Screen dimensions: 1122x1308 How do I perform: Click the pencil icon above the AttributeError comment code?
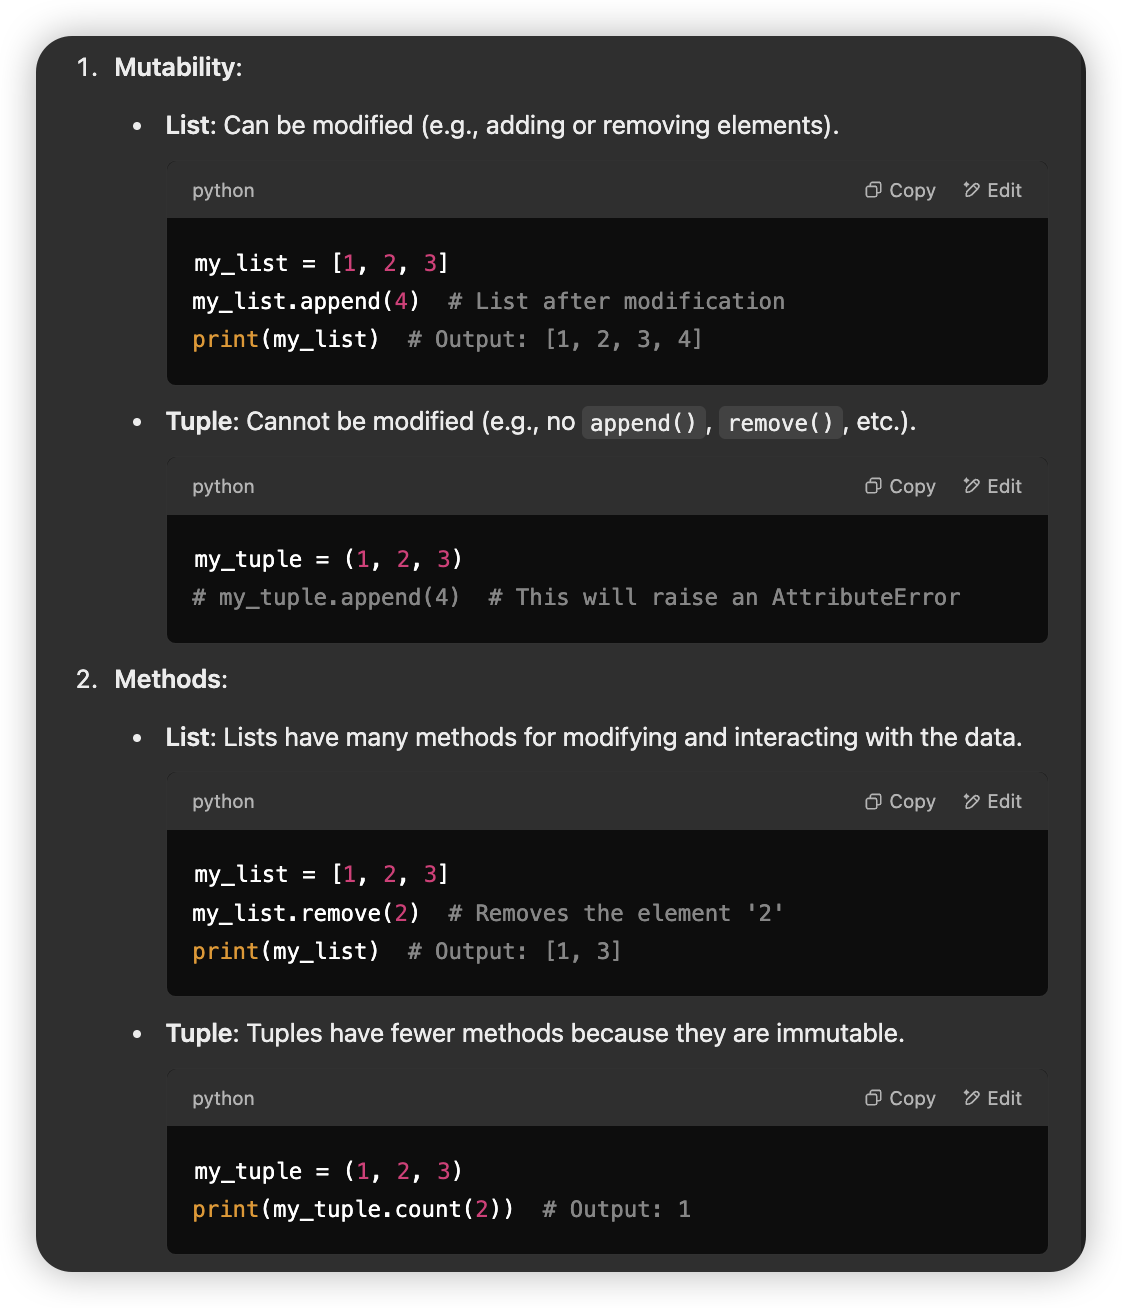click(971, 486)
